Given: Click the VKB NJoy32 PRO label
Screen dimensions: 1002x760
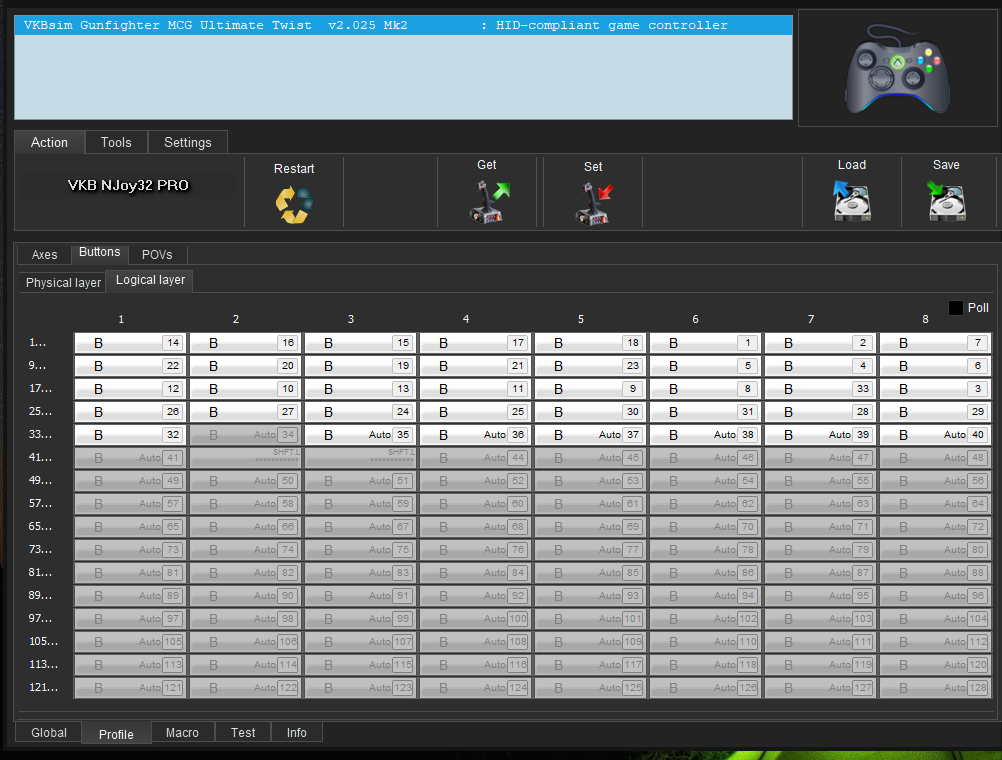Looking at the screenshot, I should [x=128, y=185].
